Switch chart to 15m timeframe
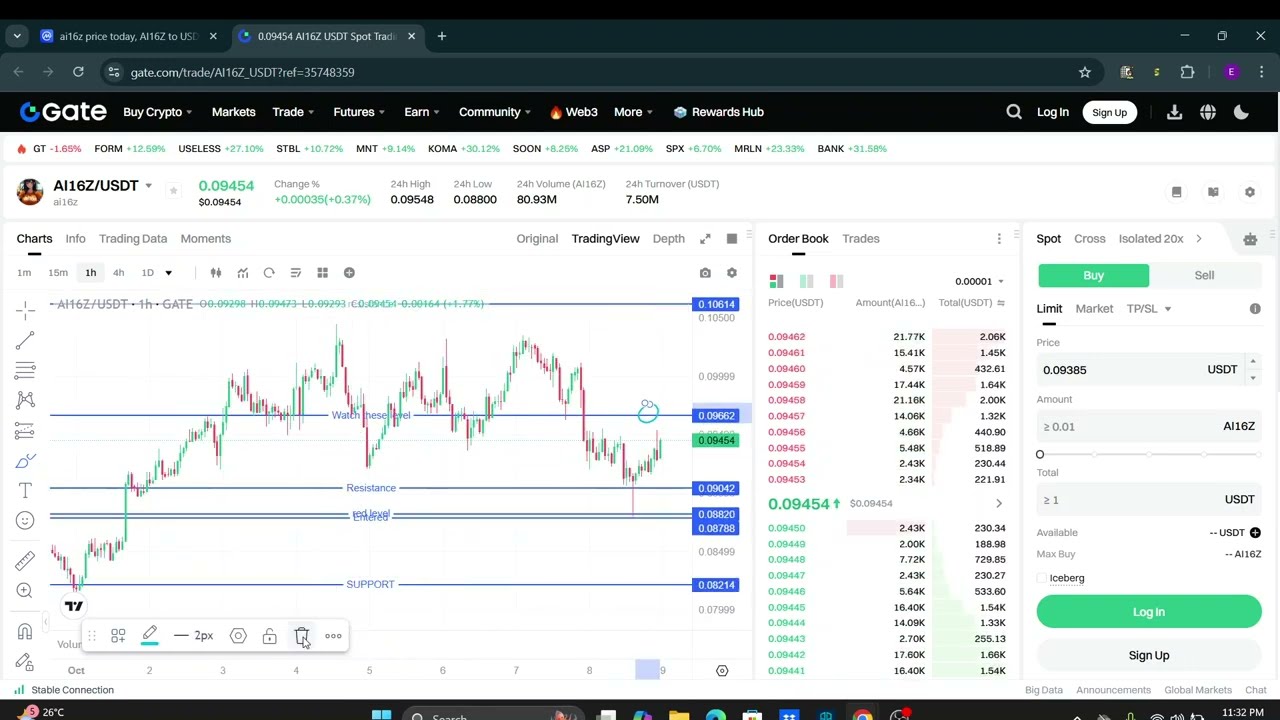 coord(58,273)
